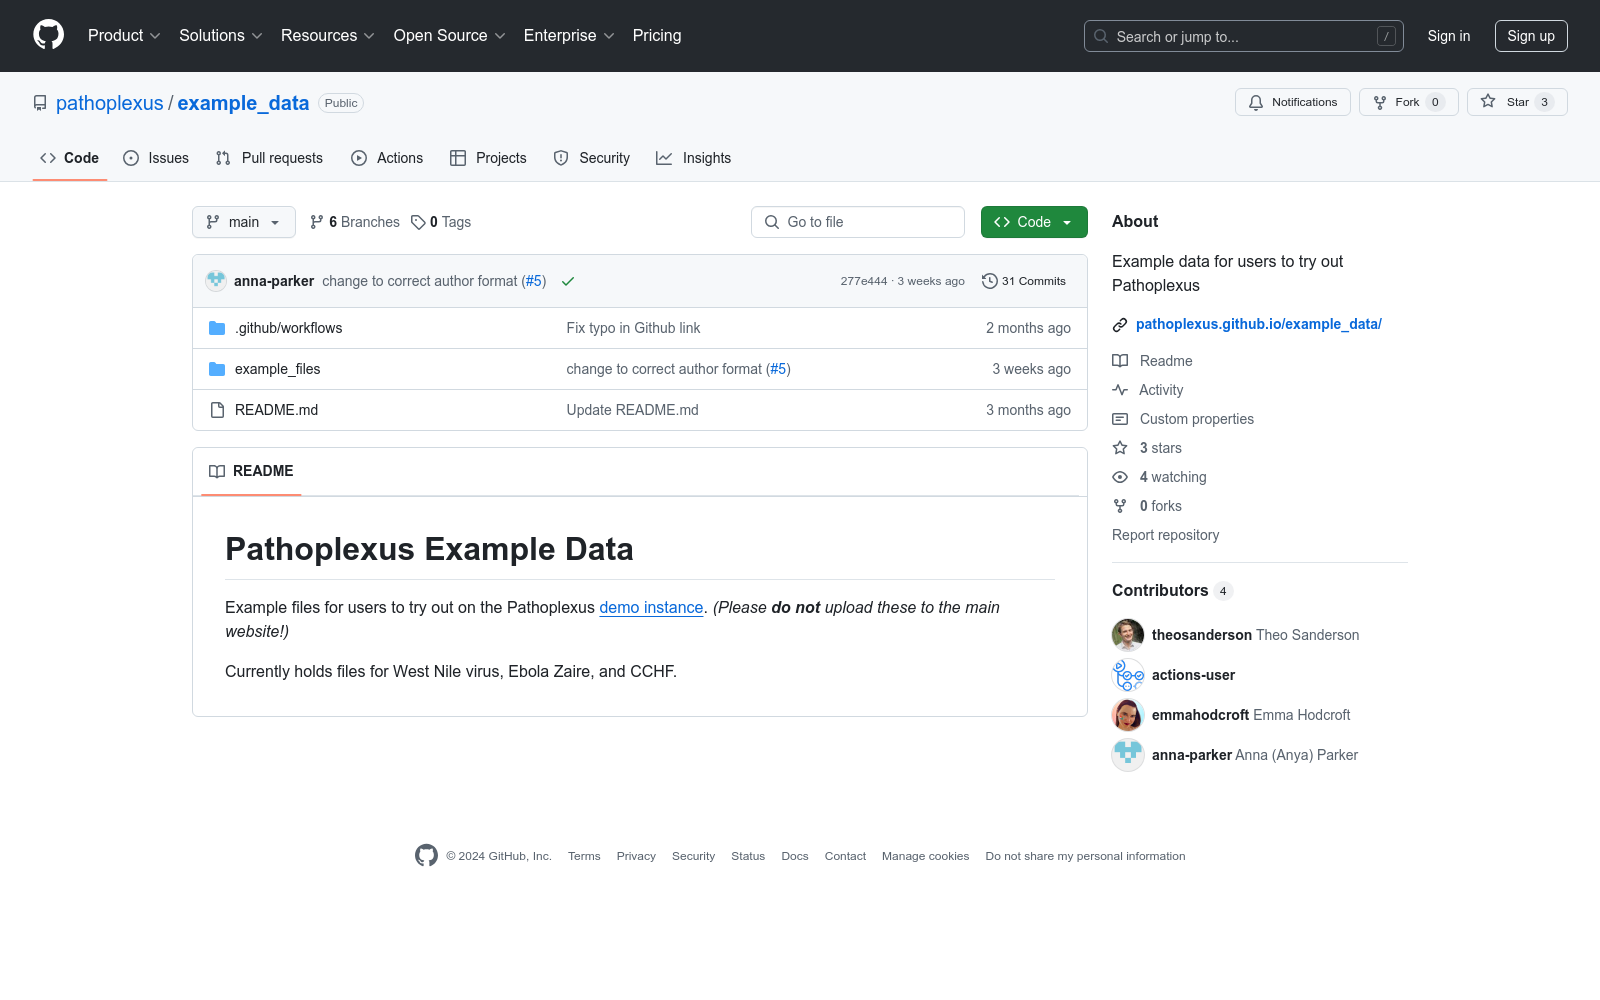Click the tag icon beside 0 Tags

coord(418,222)
